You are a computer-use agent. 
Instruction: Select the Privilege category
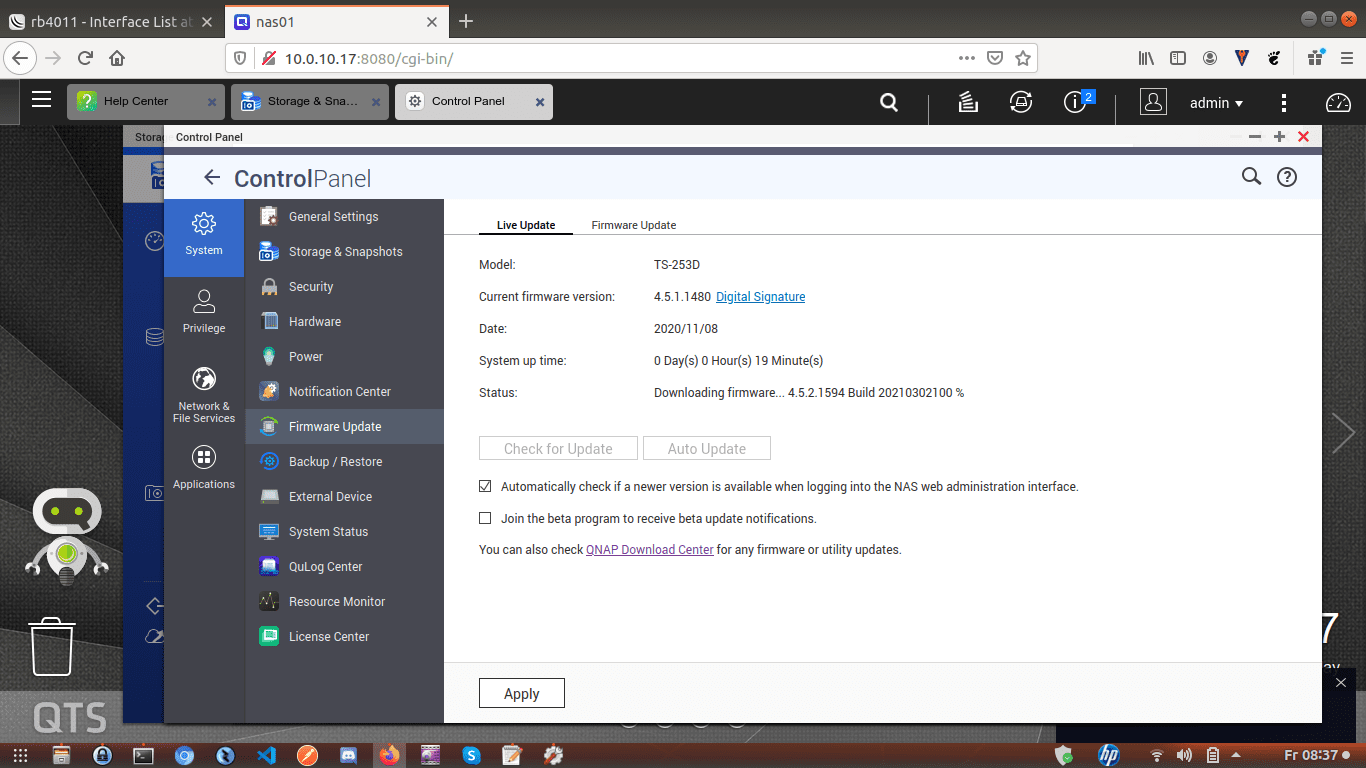point(204,311)
